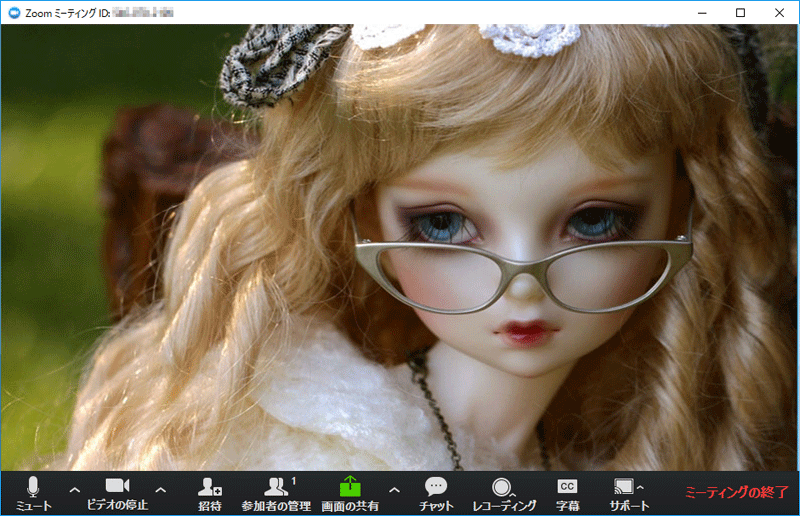Minimize the Zoom meeting window
This screenshot has height=516, width=800.
tap(697, 12)
